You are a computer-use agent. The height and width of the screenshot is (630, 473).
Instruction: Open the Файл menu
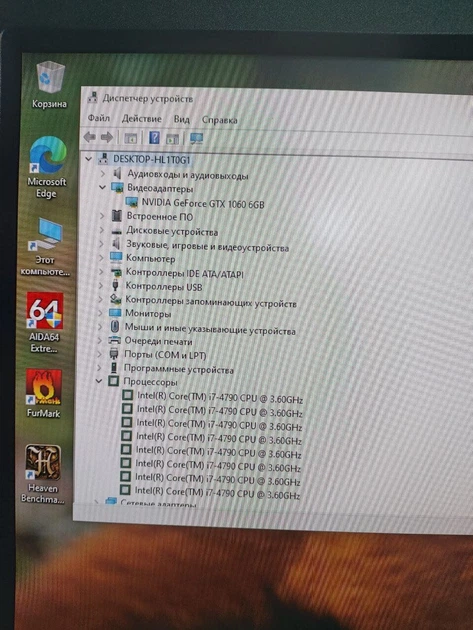click(x=99, y=118)
